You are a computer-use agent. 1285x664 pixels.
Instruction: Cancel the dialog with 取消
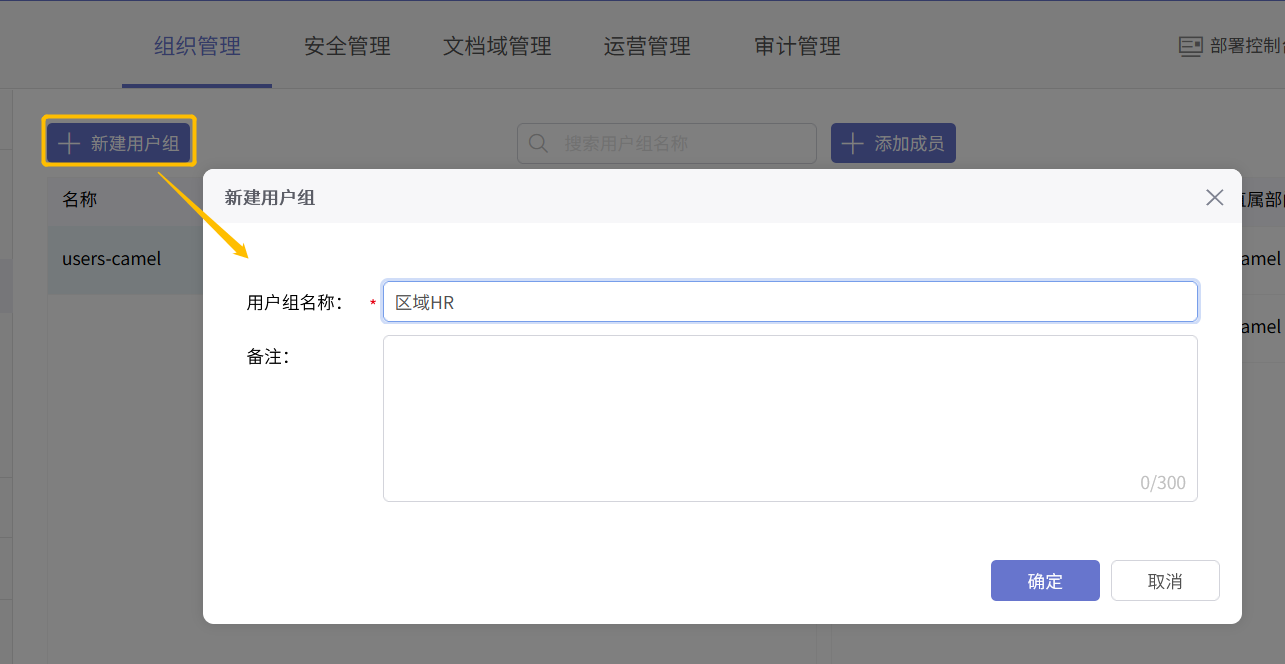(1165, 581)
